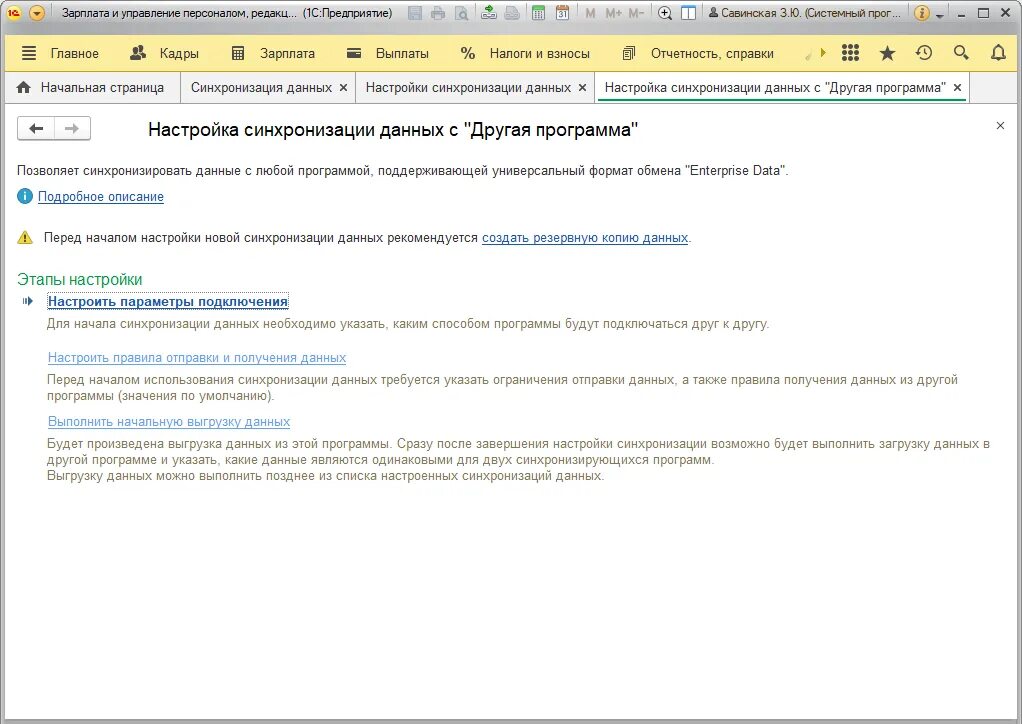Open the Выплаты section
1022x724 pixels.
pos(402,53)
